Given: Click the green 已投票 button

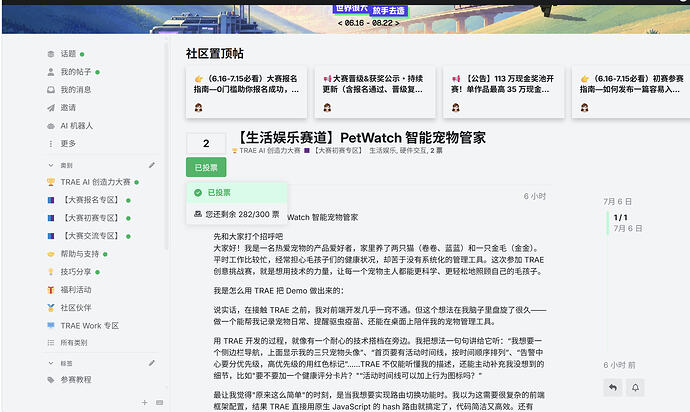Looking at the screenshot, I should [206, 167].
